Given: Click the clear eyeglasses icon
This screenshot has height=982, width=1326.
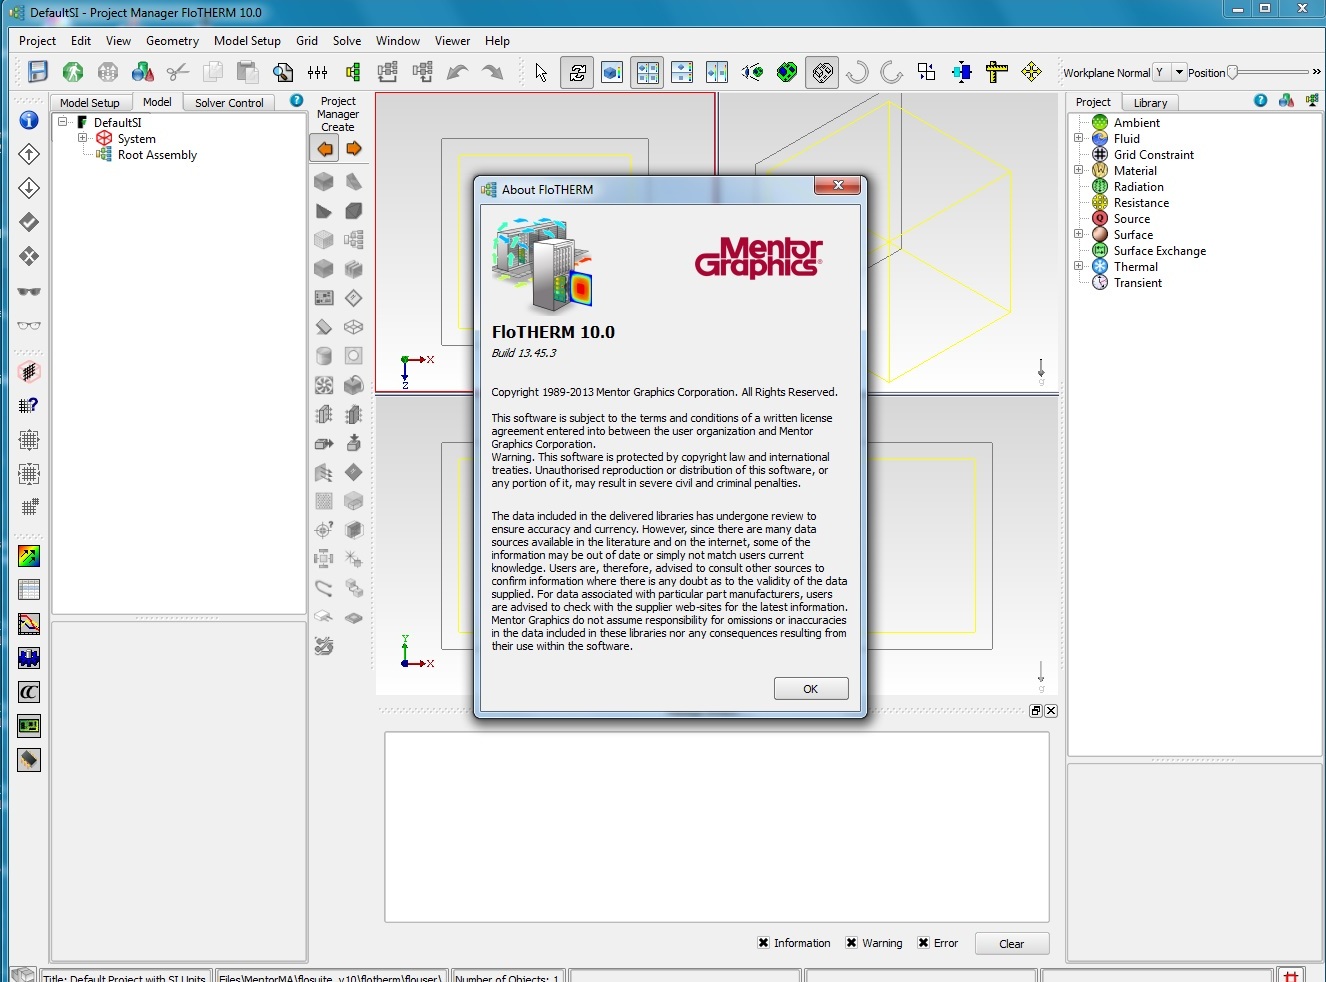Looking at the screenshot, I should click(x=29, y=325).
